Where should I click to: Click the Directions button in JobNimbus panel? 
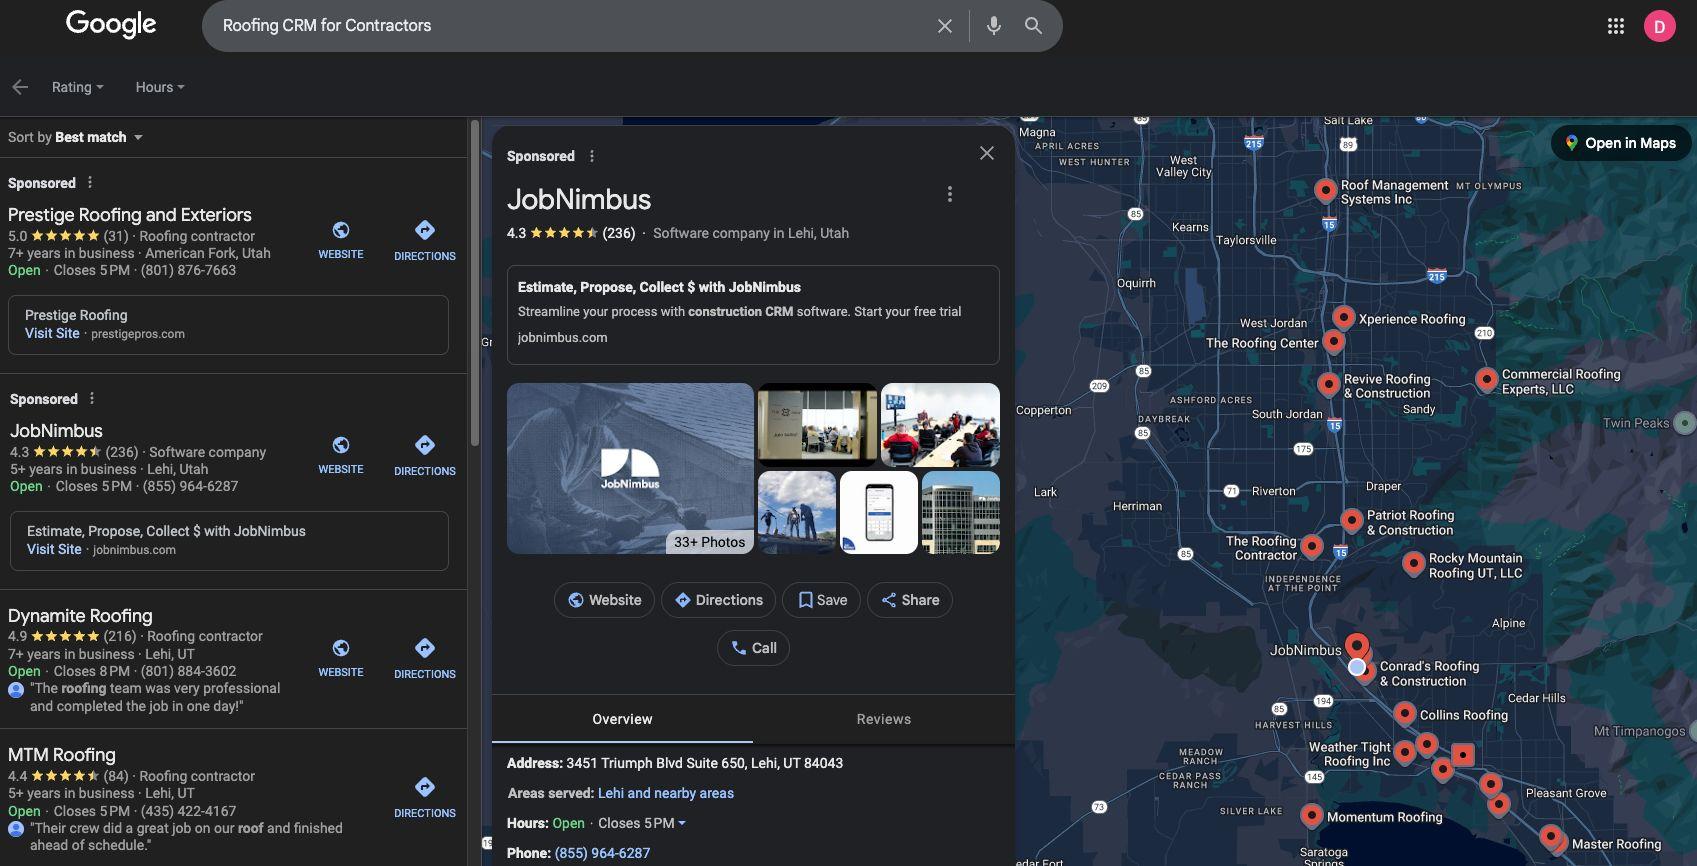[x=719, y=600]
